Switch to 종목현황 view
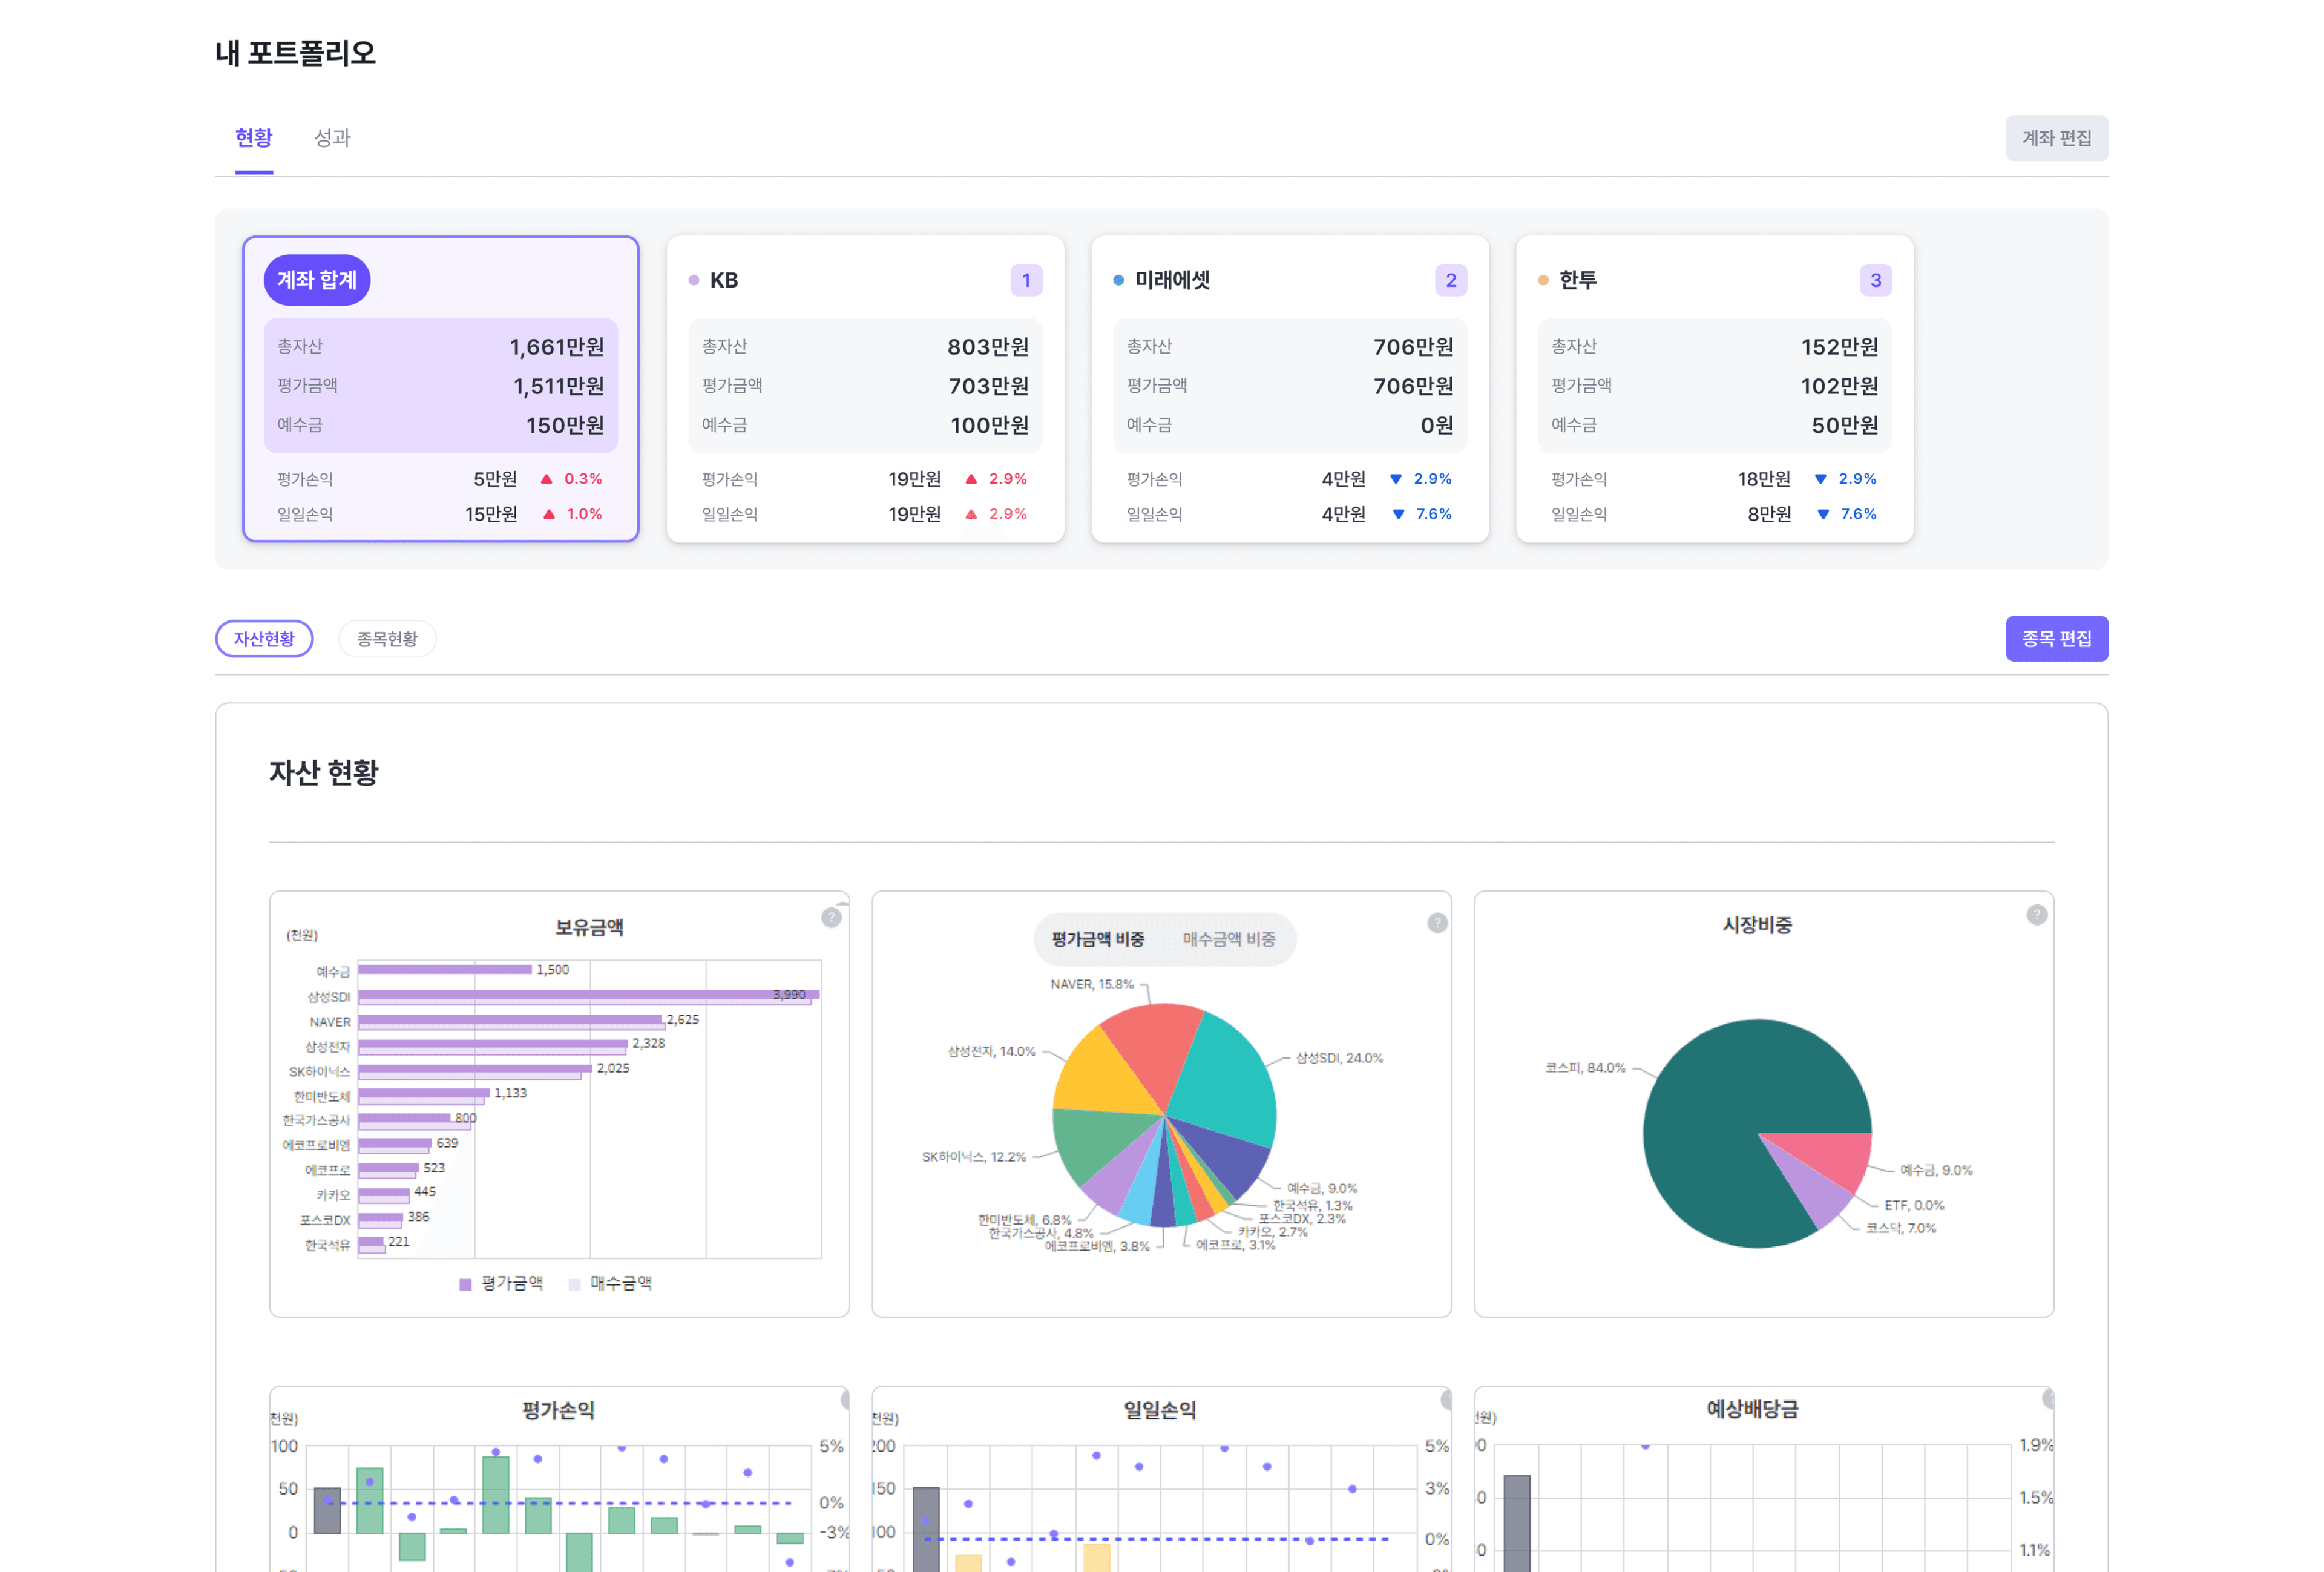This screenshot has width=2324, height=1572. (x=387, y=639)
